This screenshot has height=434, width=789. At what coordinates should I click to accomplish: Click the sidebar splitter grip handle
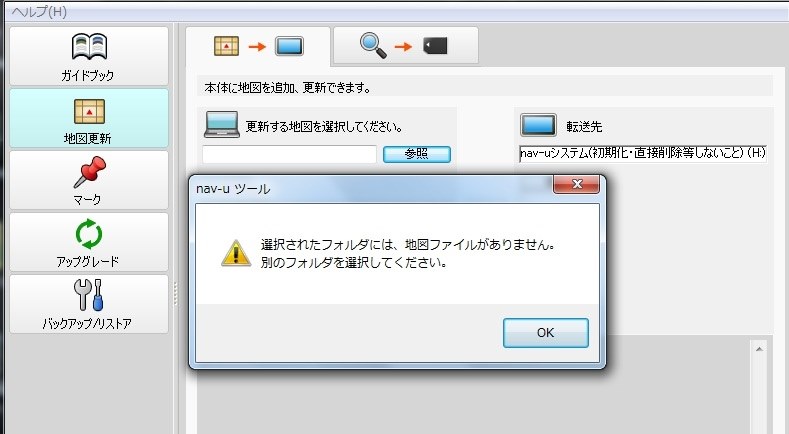176,294
